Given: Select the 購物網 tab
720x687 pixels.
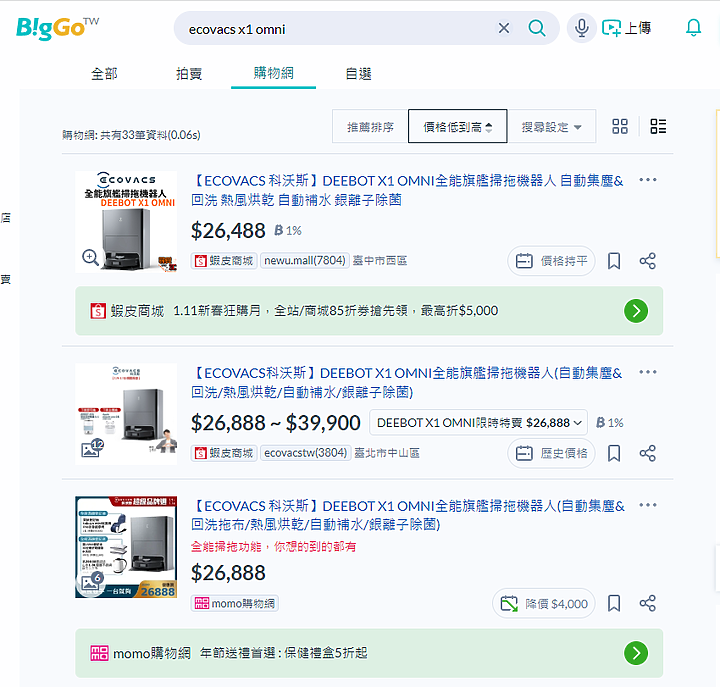Looking at the screenshot, I should click(x=273, y=73).
